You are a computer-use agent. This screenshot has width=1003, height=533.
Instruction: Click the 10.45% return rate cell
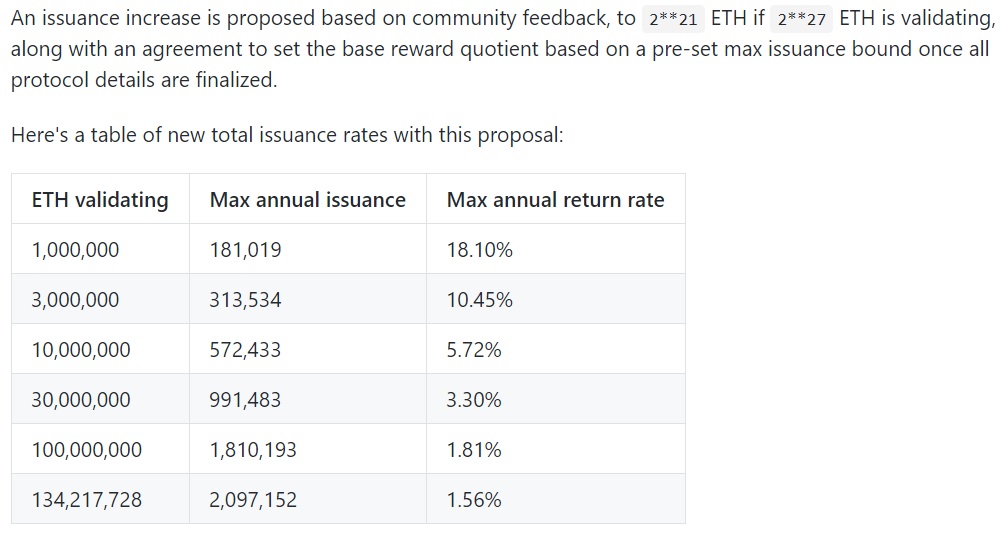coord(479,300)
